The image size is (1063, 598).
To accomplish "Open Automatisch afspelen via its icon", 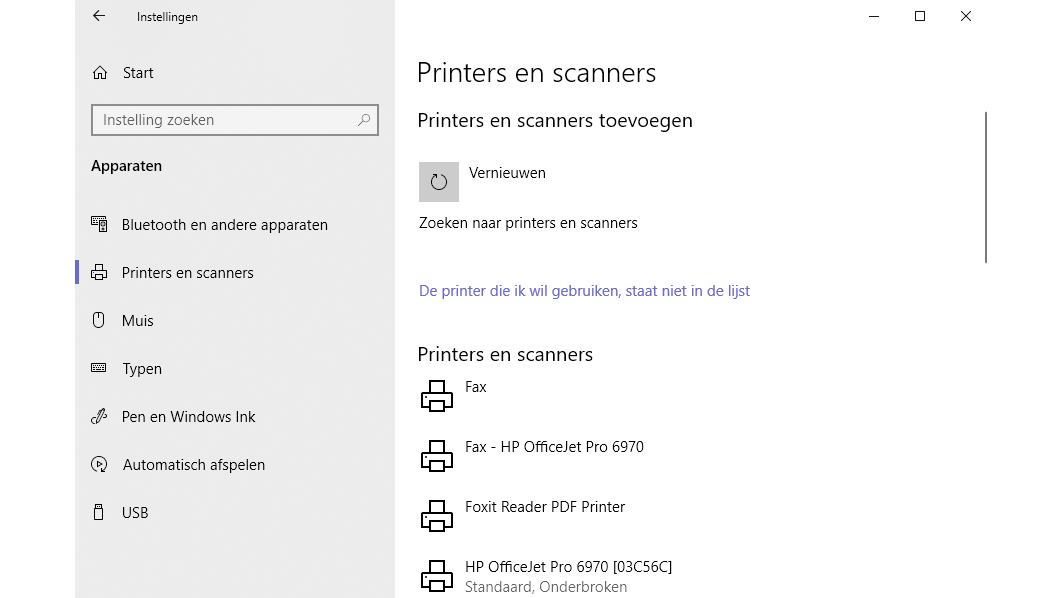I will (99, 464).
